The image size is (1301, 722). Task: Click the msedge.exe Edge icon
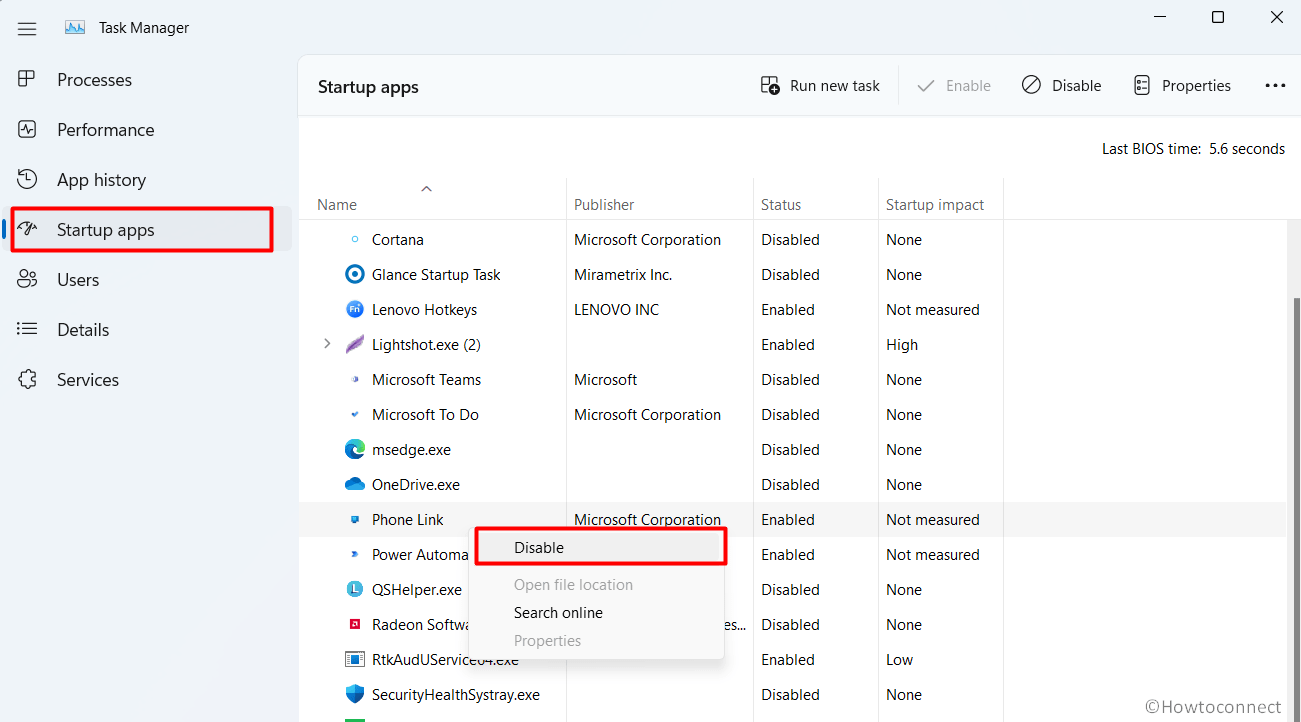[355, 450]
